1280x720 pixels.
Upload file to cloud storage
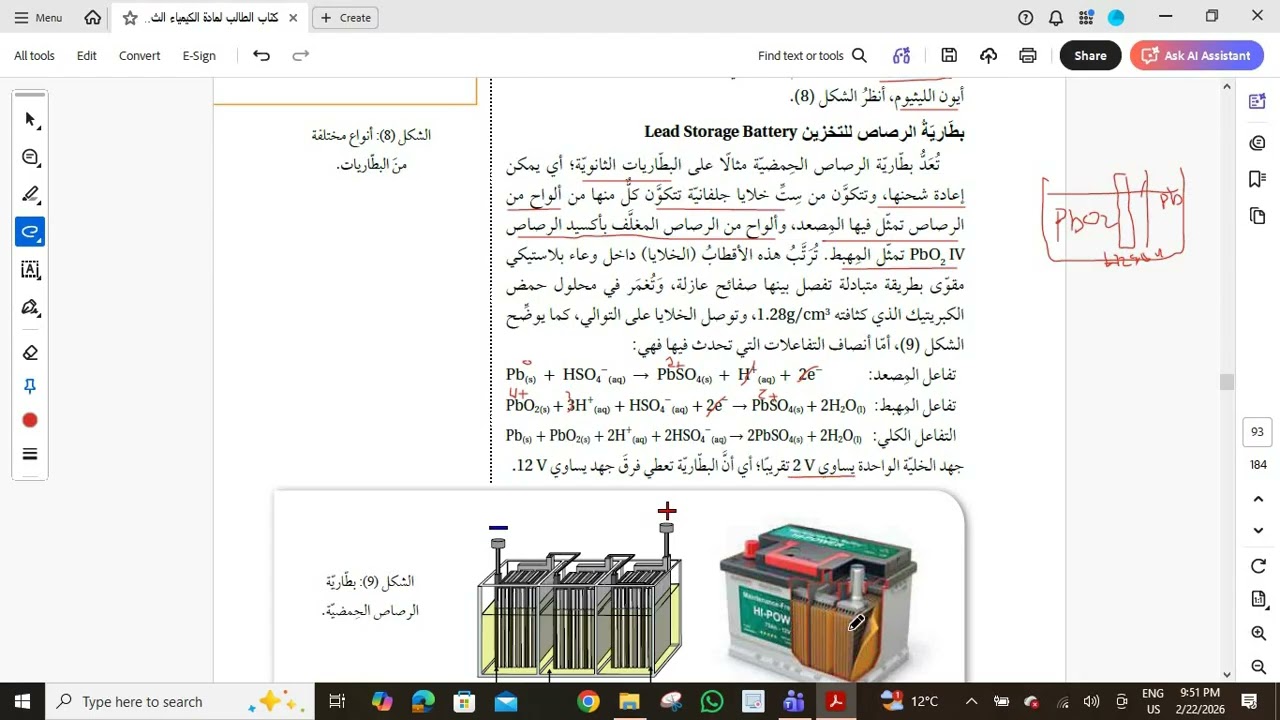(988, 56)
